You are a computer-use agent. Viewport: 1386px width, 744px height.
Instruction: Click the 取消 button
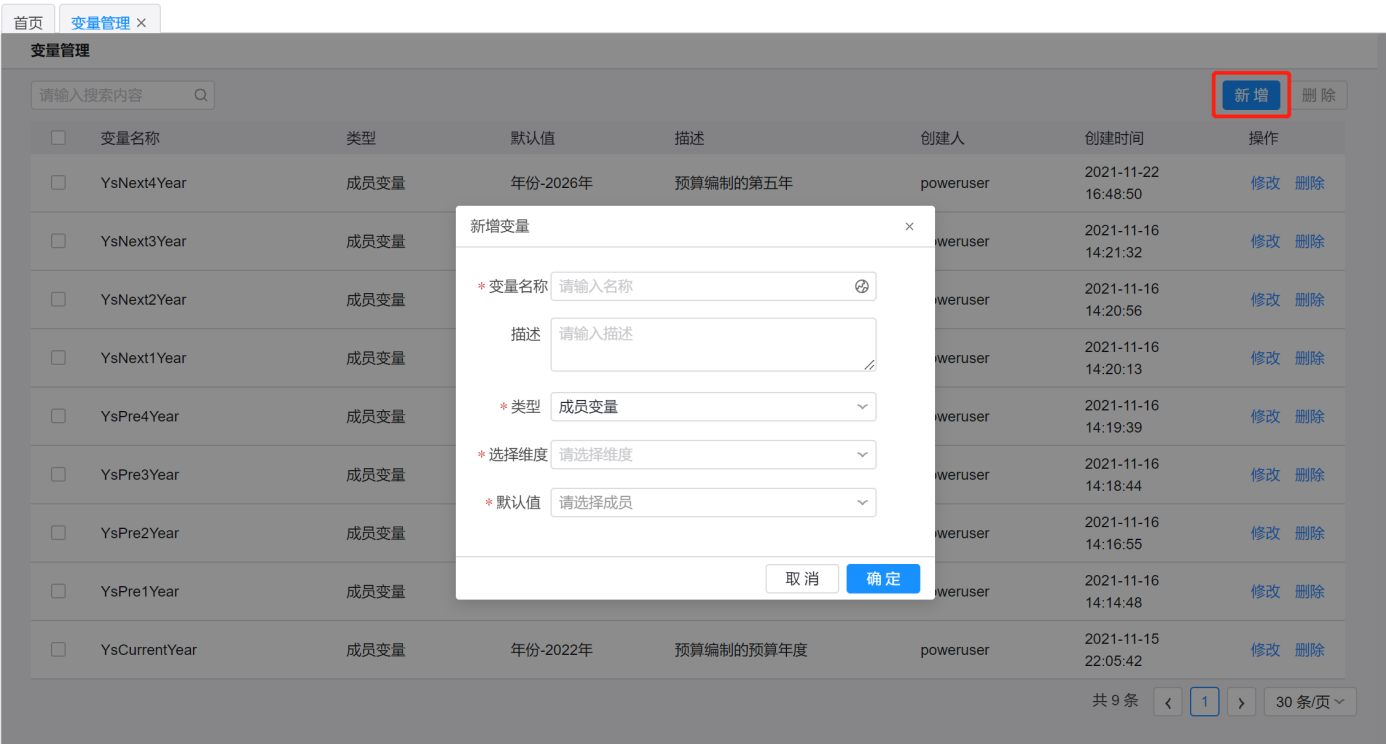[x=802, y=579]
